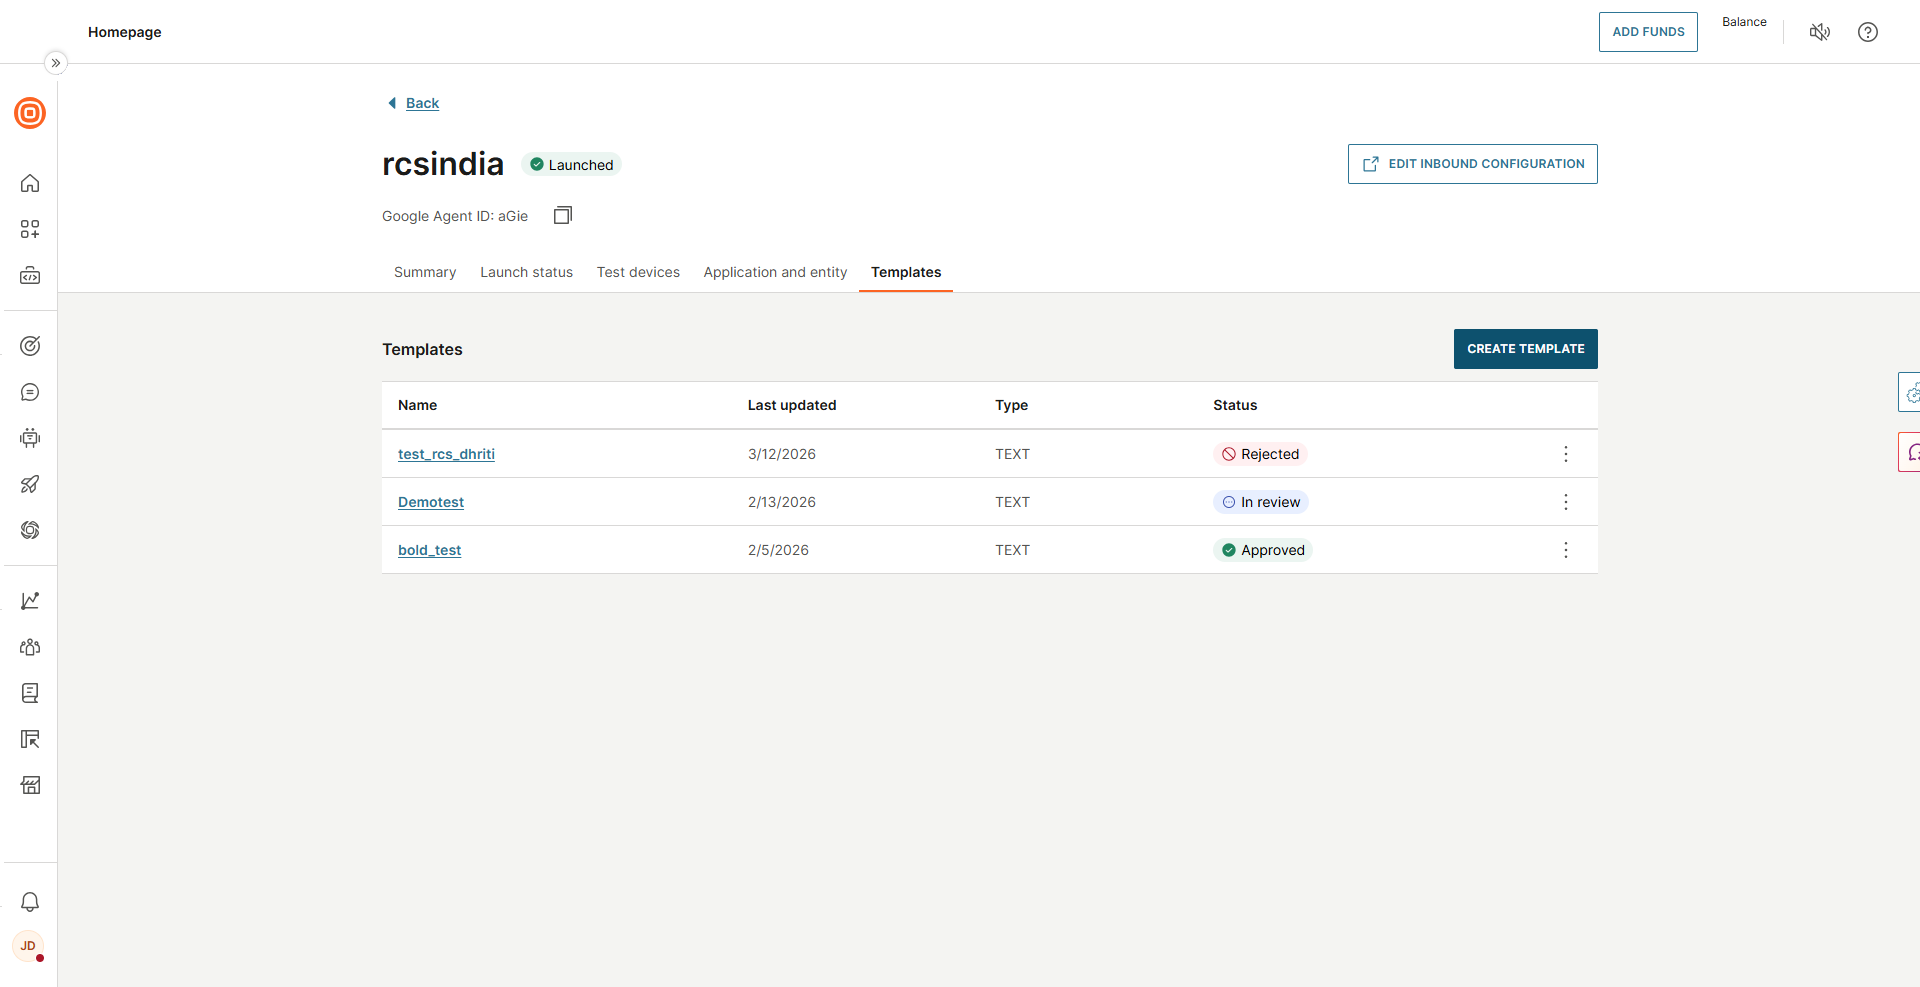Copy the Google Agent ID
Screen dimensions: 1920x987
pos(563,215)
